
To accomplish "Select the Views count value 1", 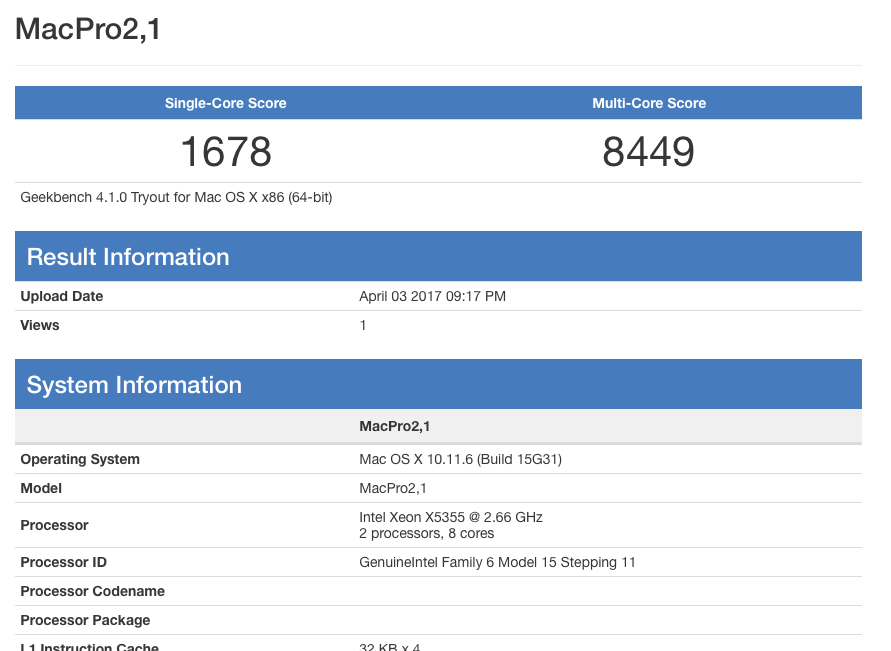I will [363, 326].
